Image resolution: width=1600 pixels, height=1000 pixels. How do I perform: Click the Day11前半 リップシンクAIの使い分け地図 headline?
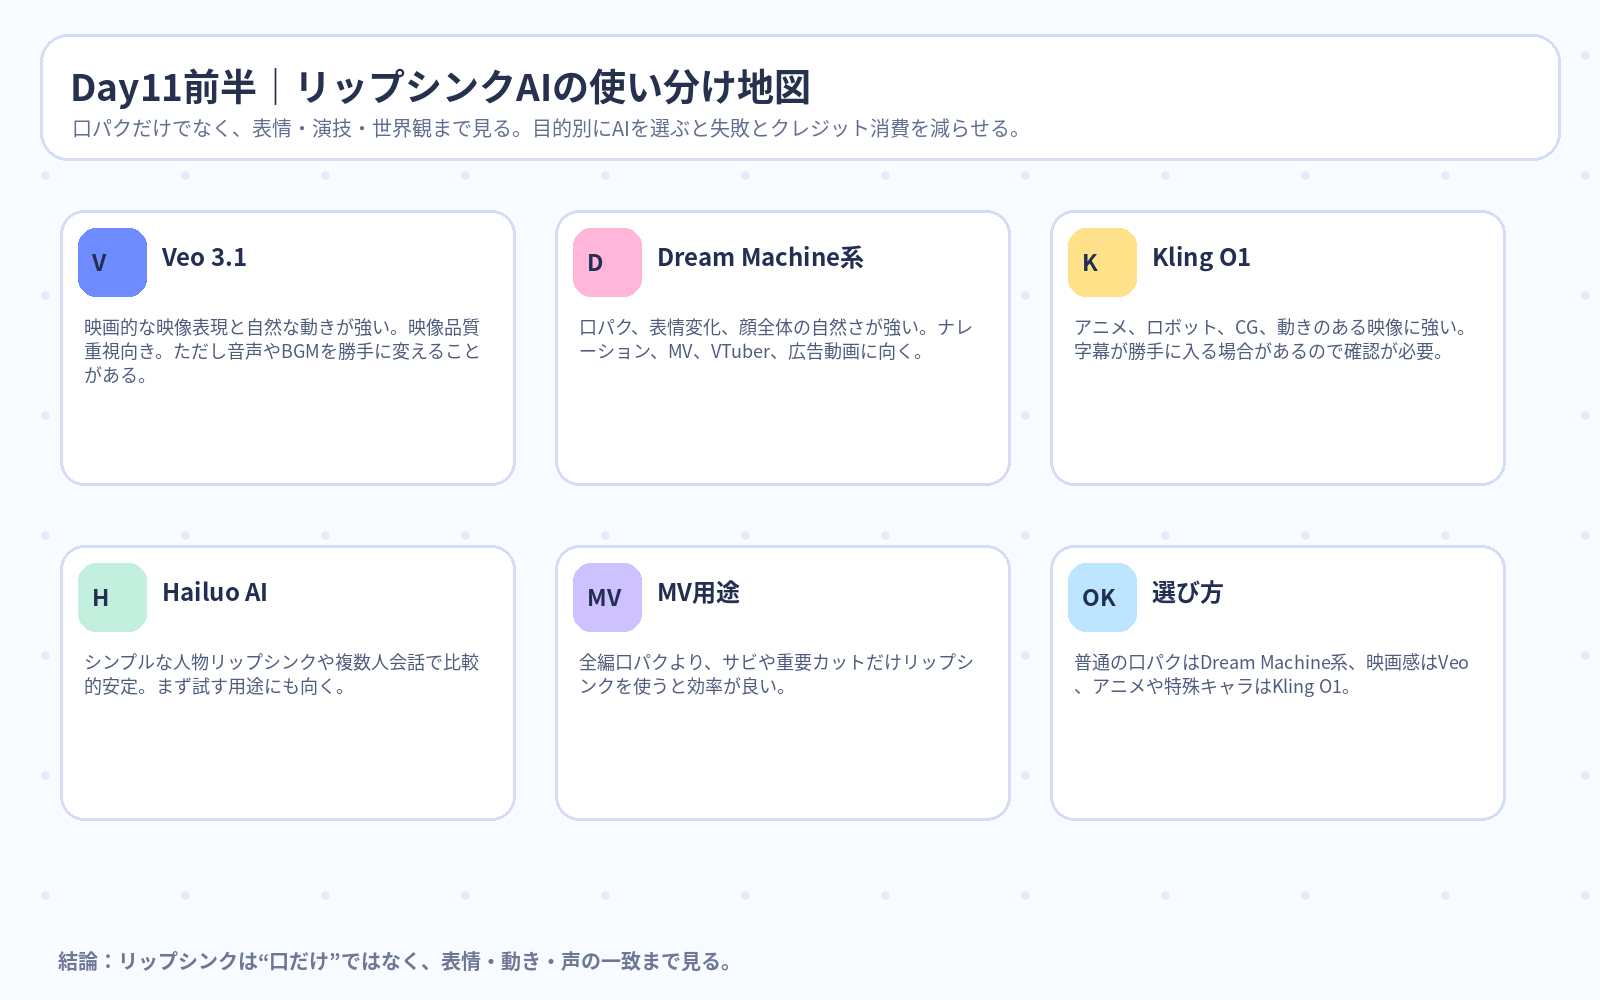440,87
